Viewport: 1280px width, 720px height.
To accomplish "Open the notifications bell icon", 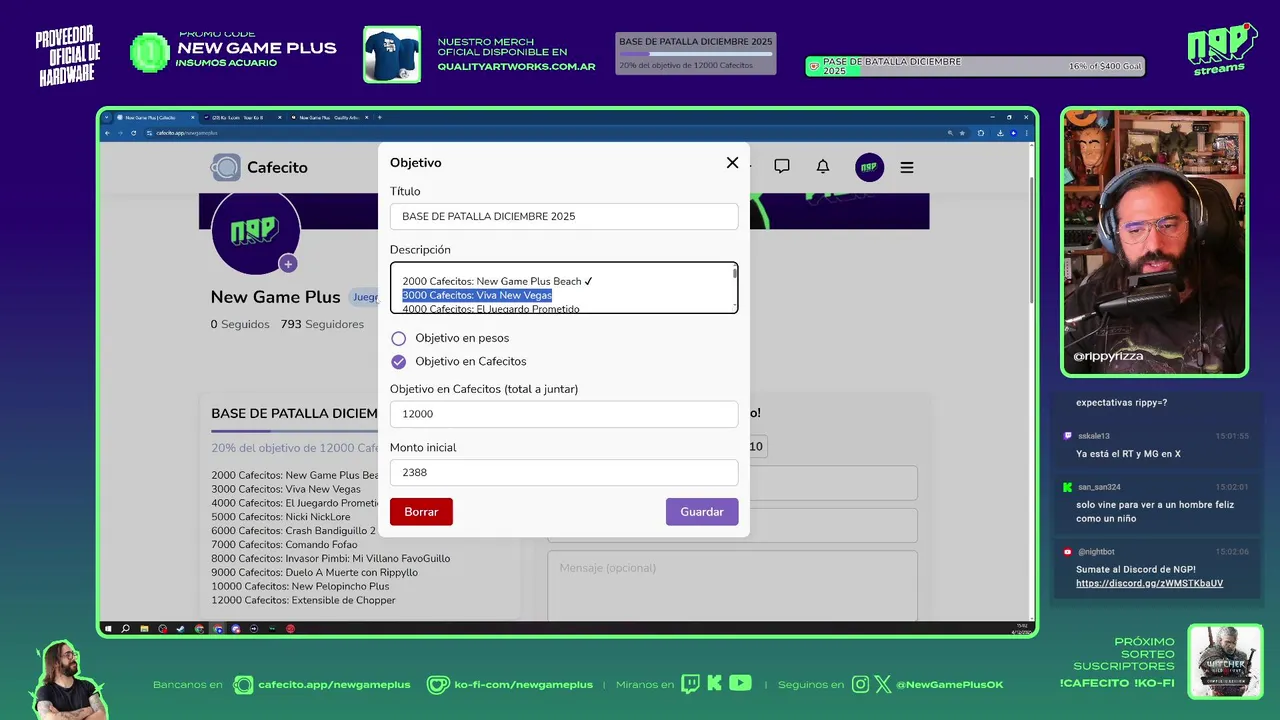I will tap(823, 166).
